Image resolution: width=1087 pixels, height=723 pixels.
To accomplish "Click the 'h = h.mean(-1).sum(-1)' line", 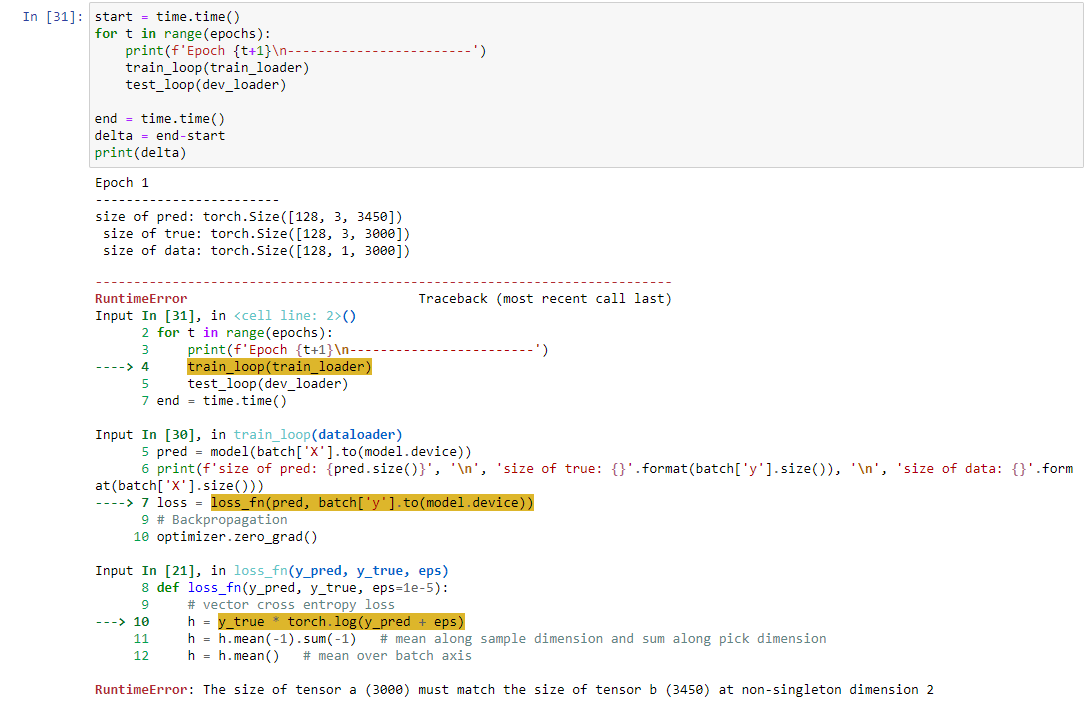I will 272,638.
